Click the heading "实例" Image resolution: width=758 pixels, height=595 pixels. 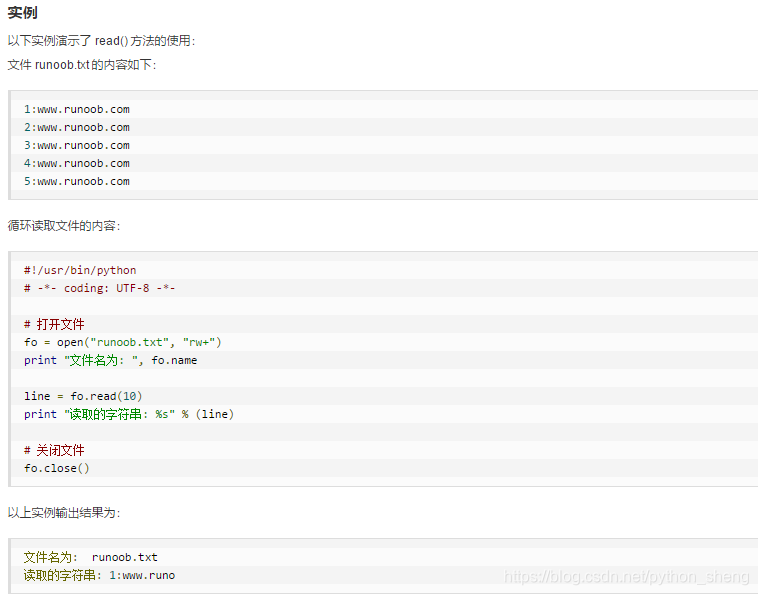pyautogui.click(x=23, y=13)
